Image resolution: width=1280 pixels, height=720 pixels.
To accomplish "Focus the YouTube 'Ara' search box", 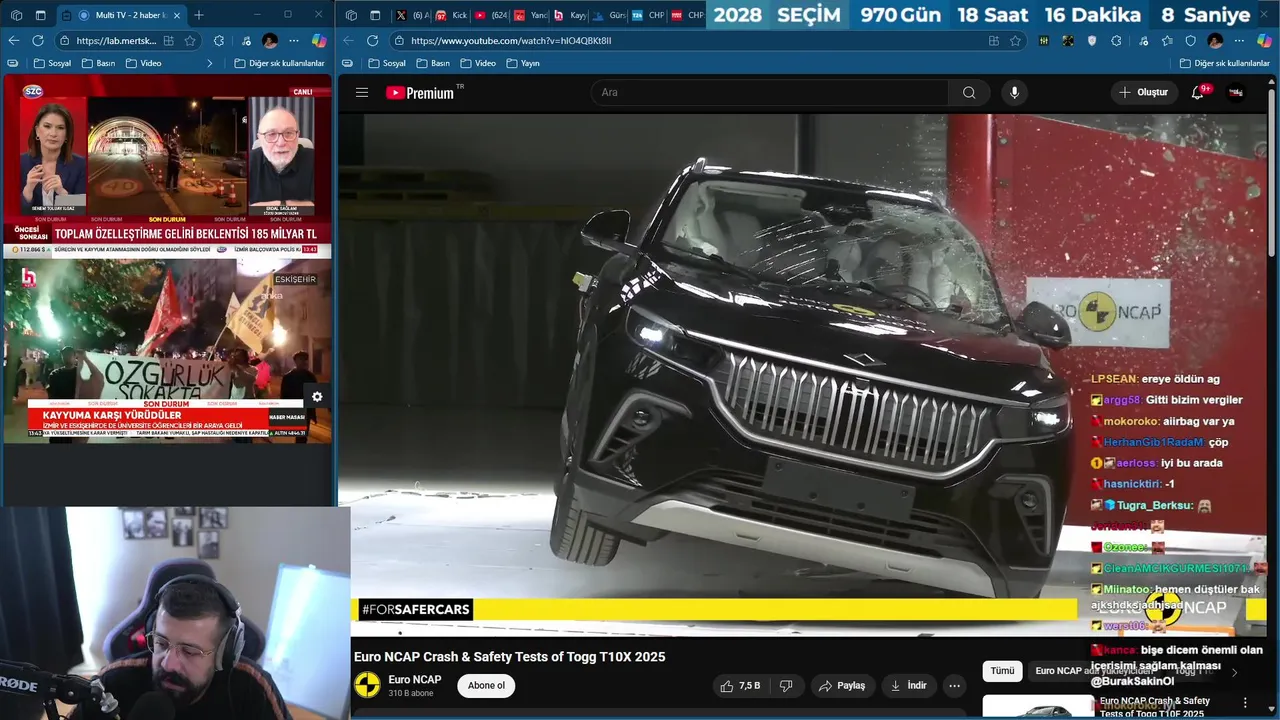I will [x=770, y=92].
